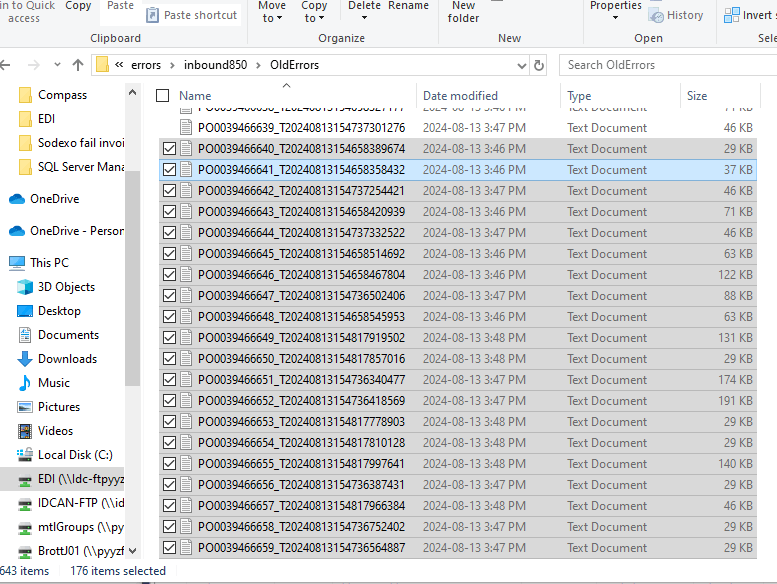Viewport: 777px width, 584px height.
Task: Sort by Size column header
Action: [697, 96]
